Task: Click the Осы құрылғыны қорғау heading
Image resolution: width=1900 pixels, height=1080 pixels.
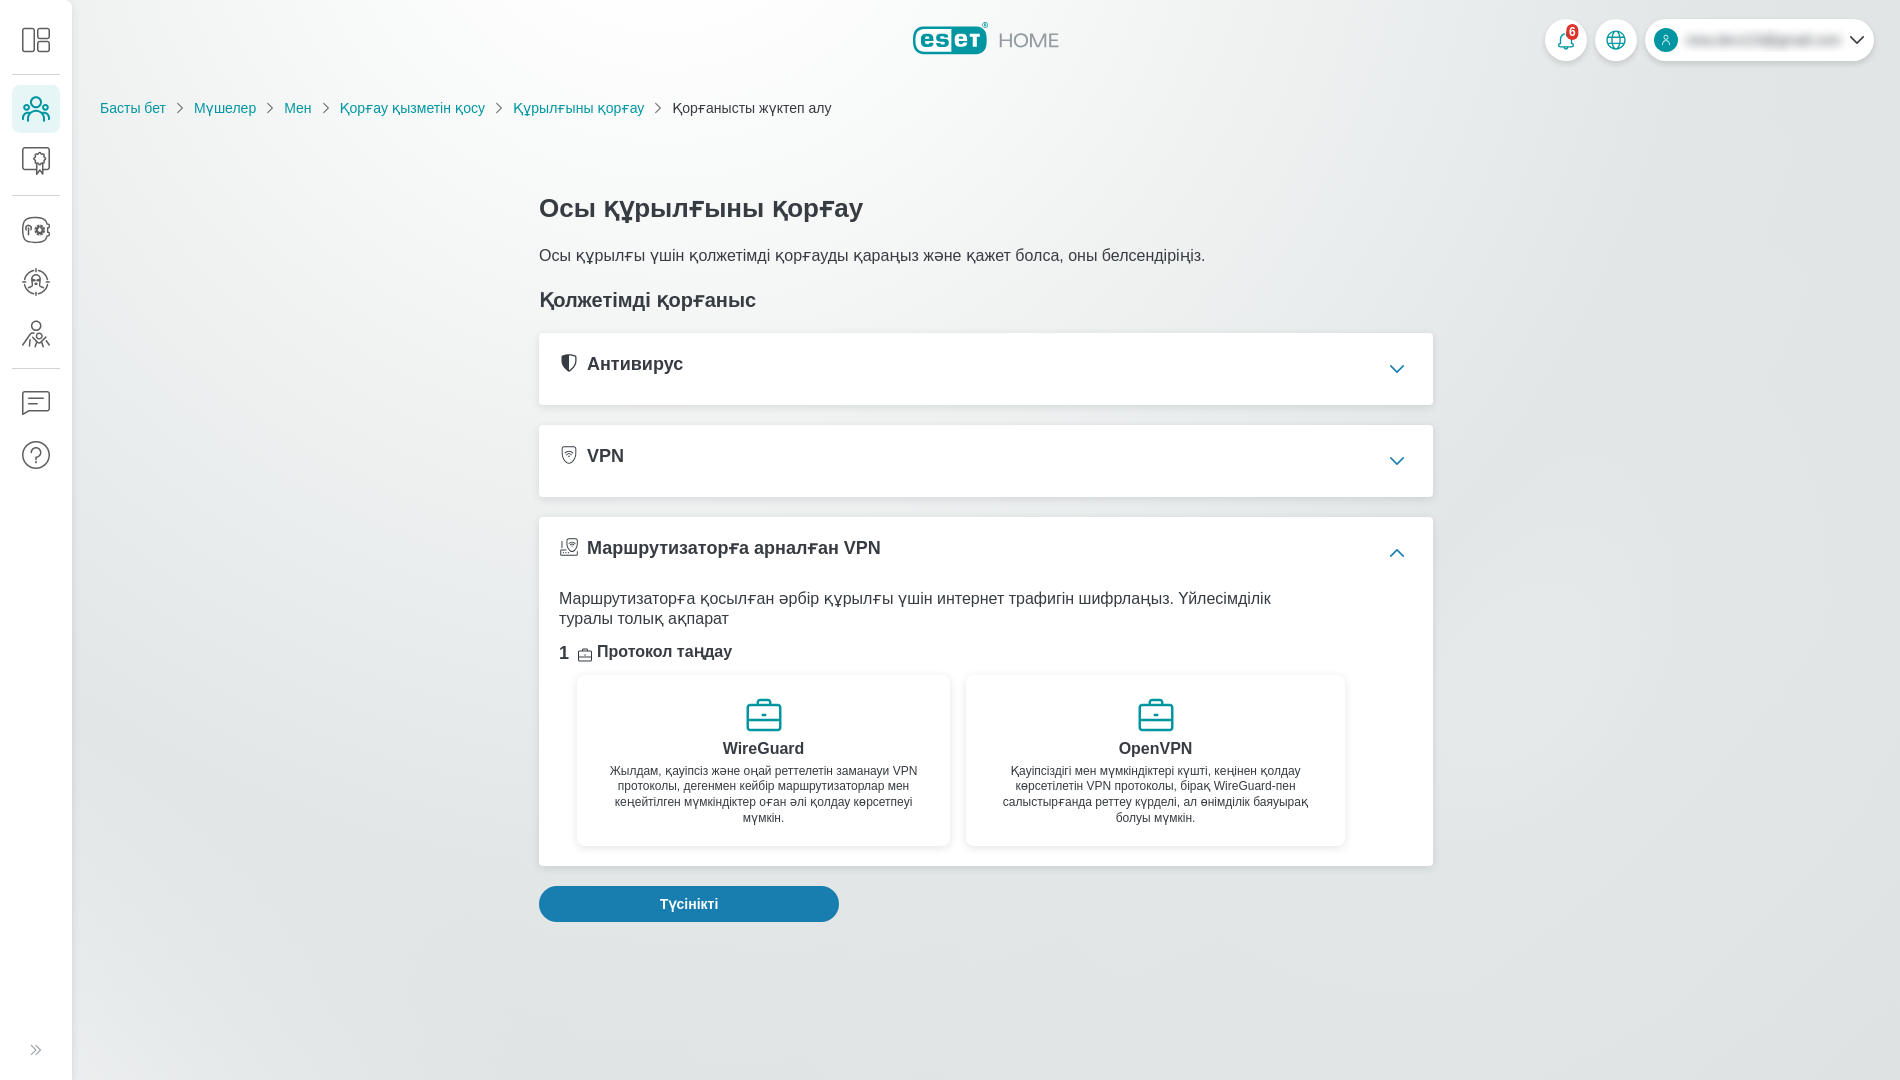Action: (x=701, y=208)
